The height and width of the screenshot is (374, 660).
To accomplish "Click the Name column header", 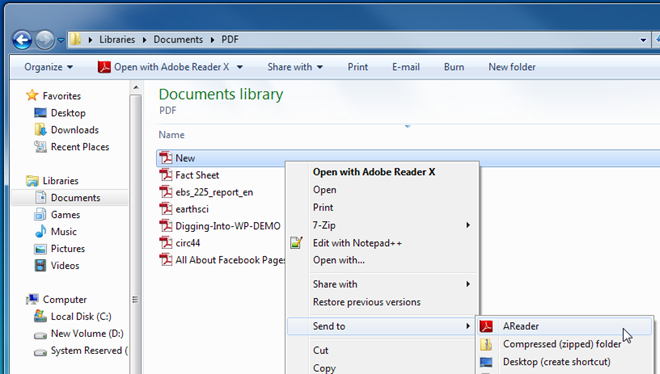I will (171, 135).
